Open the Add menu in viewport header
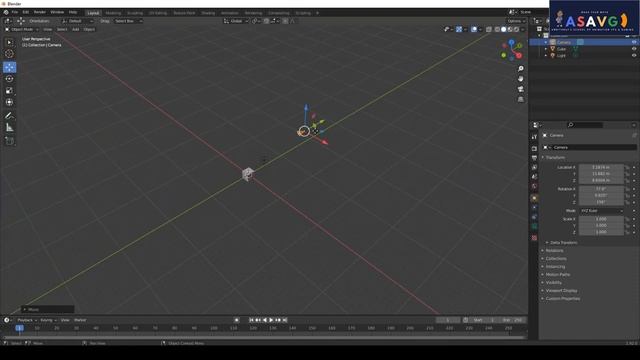This screenshot has height=360, width=640. pyautogui.click(x=76, y=29)
